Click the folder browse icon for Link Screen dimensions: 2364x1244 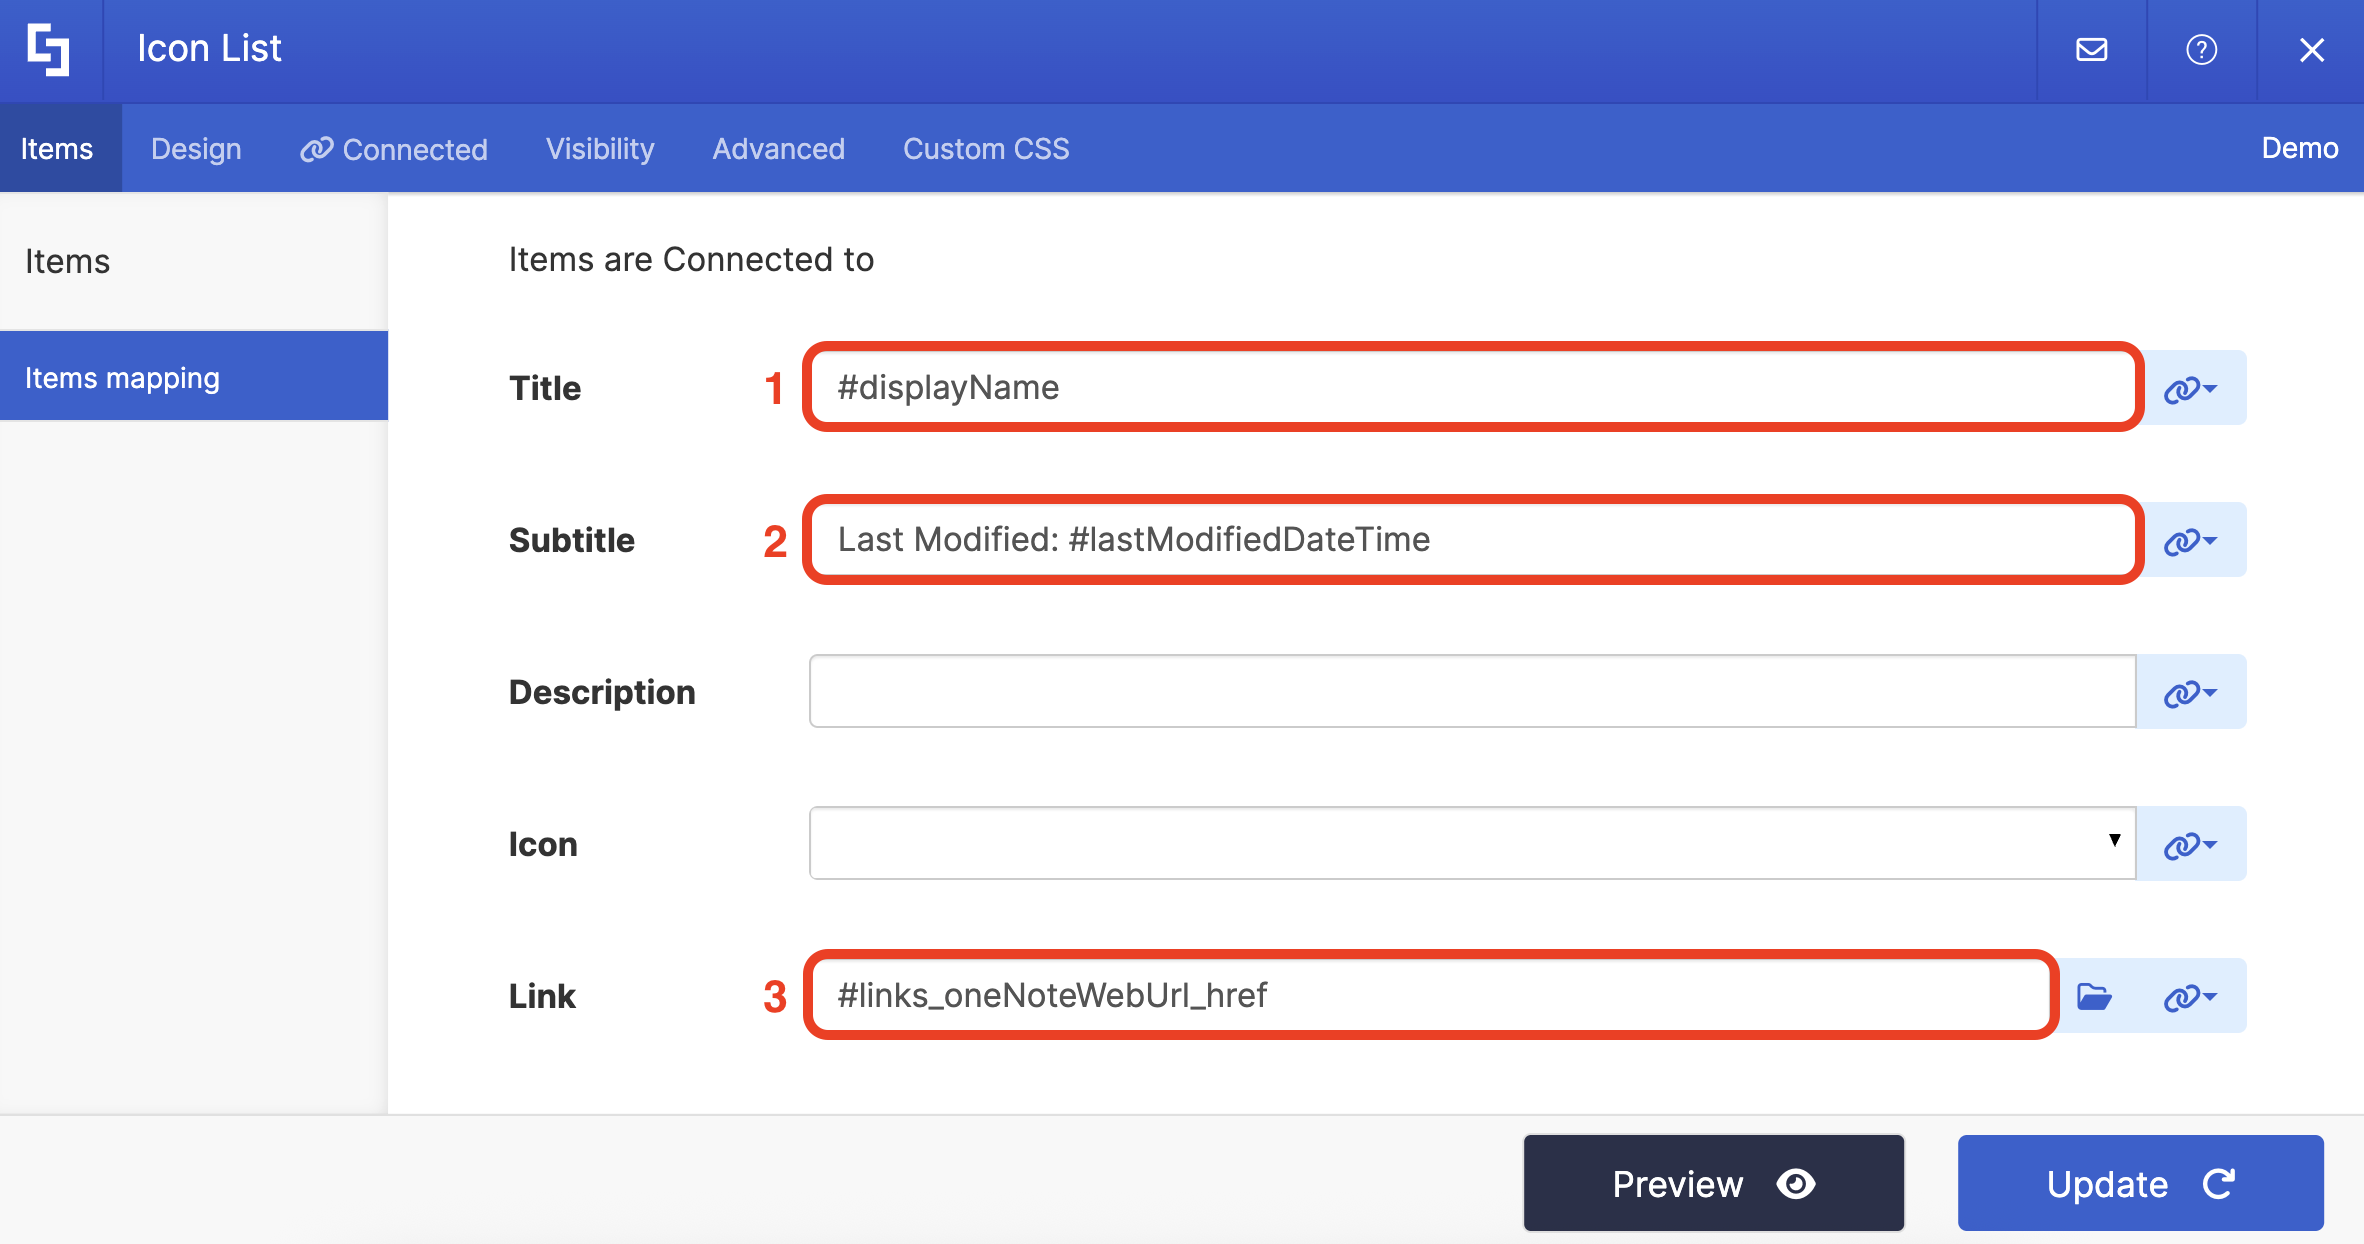tap(2093, 996)
